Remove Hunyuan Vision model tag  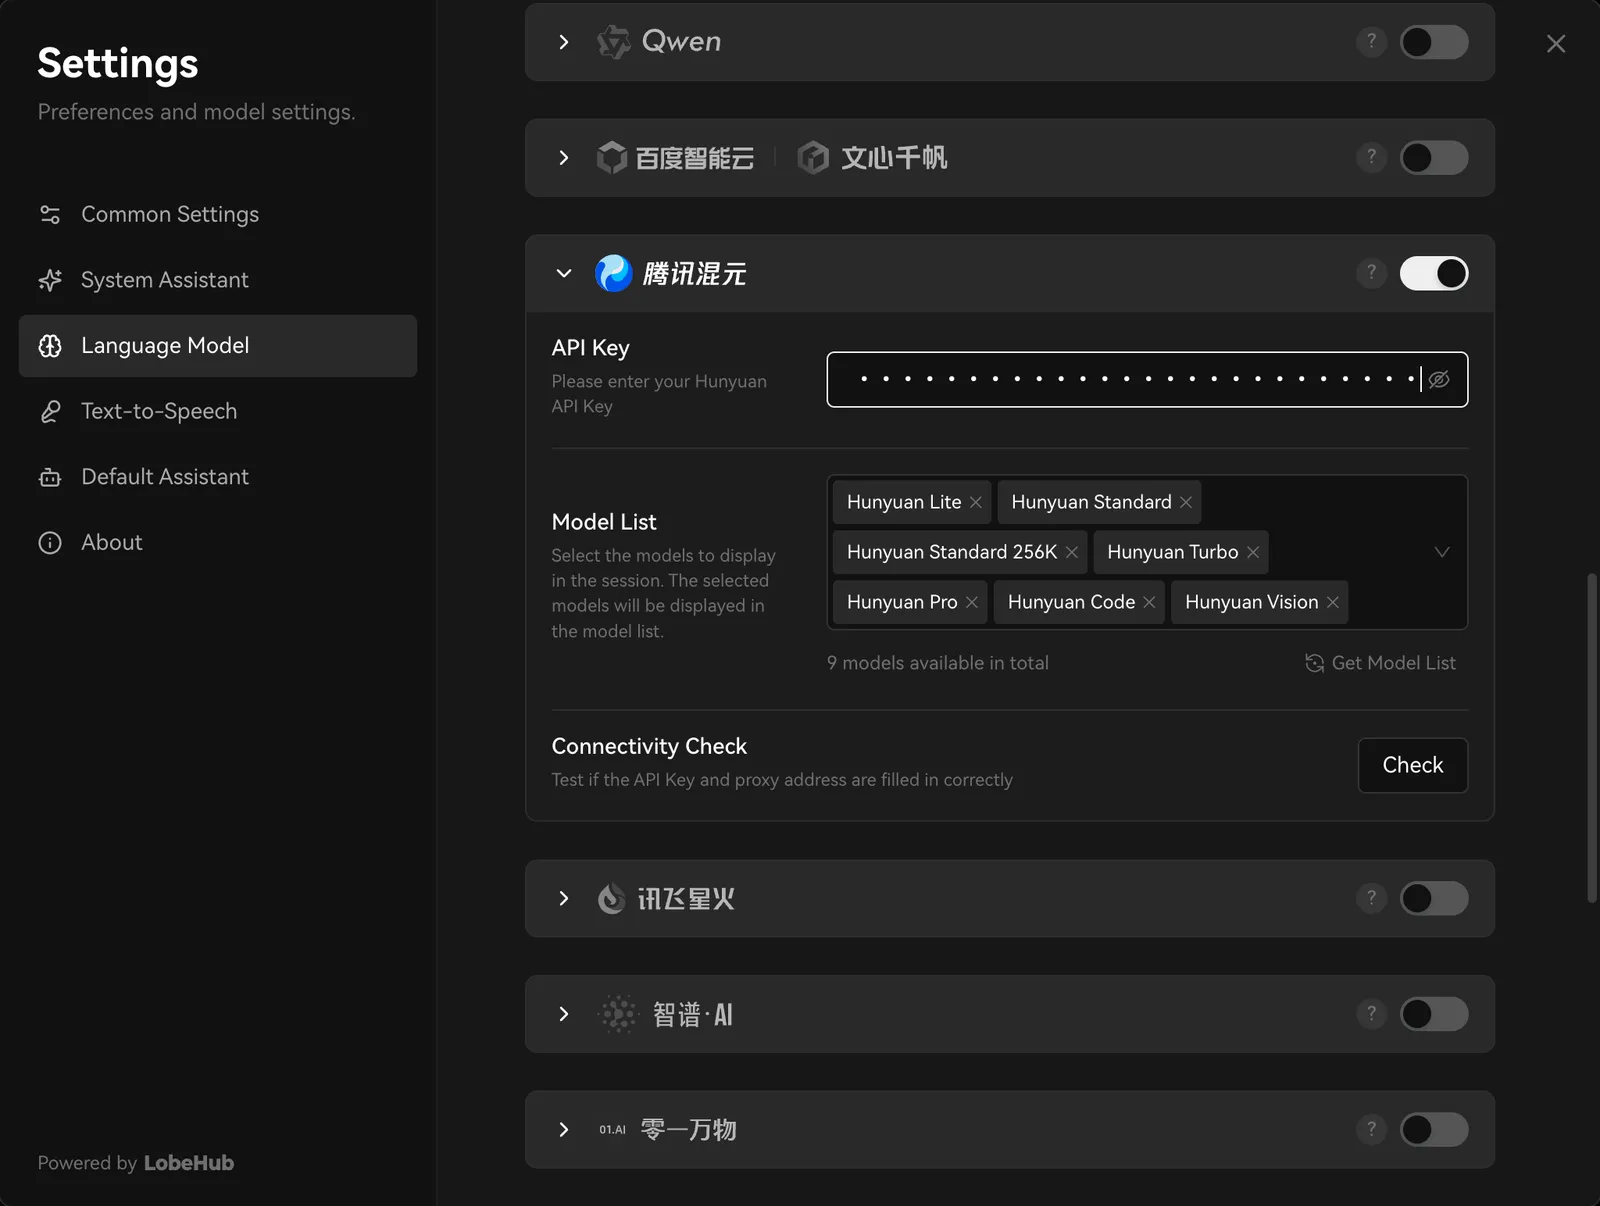(1333, 602)
